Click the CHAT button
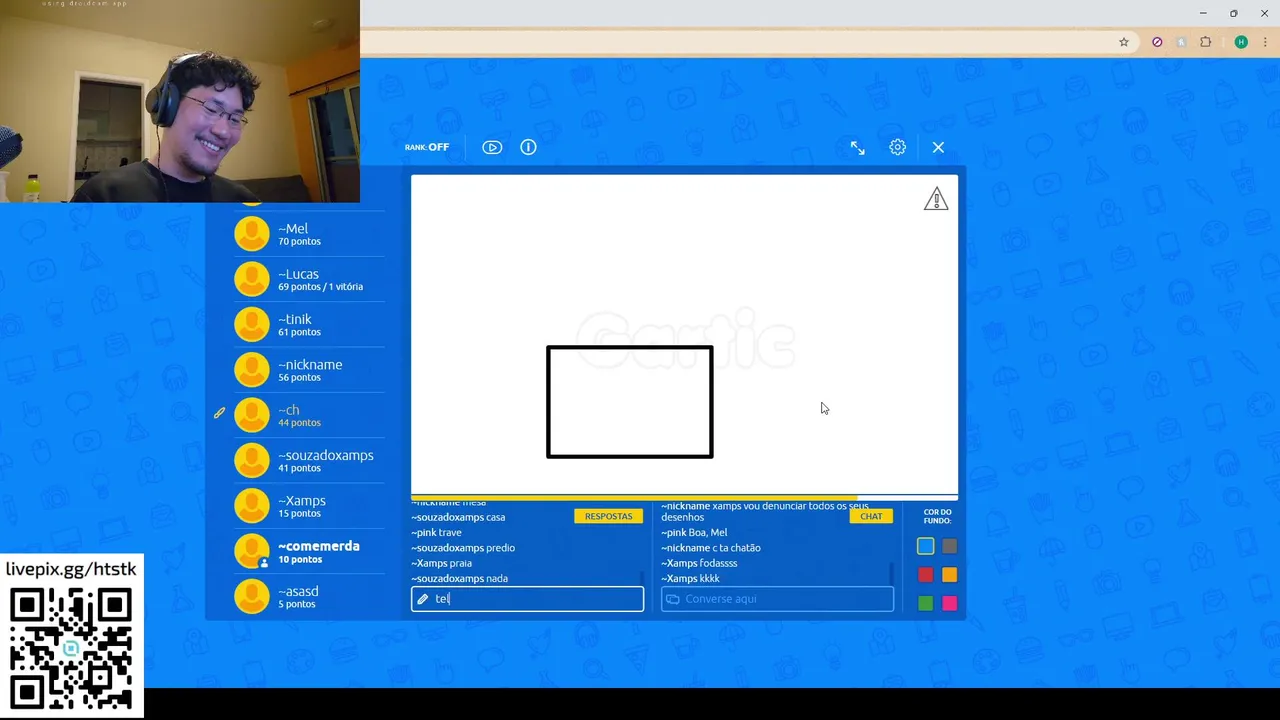 point(871,516)
